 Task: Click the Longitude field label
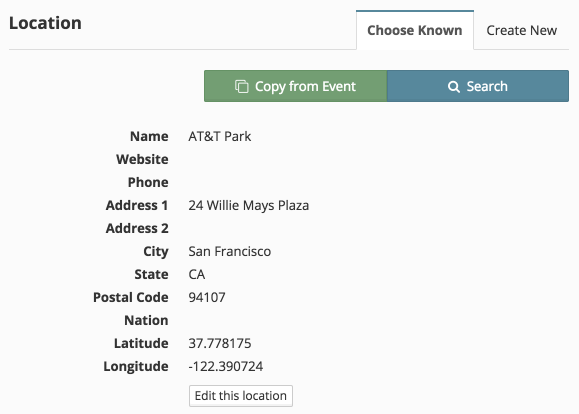point(136,367)
